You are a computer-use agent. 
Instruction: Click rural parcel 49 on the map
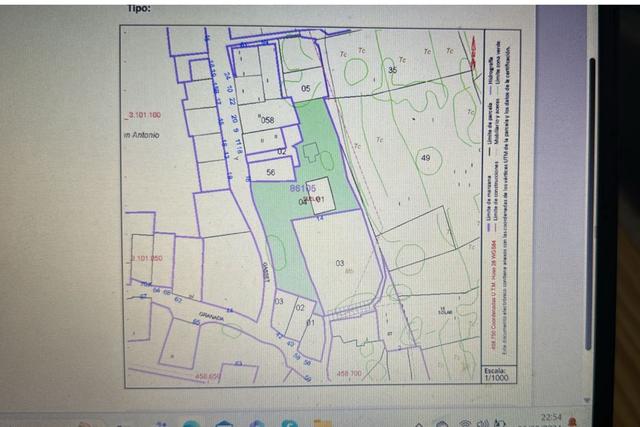[426, 158]
